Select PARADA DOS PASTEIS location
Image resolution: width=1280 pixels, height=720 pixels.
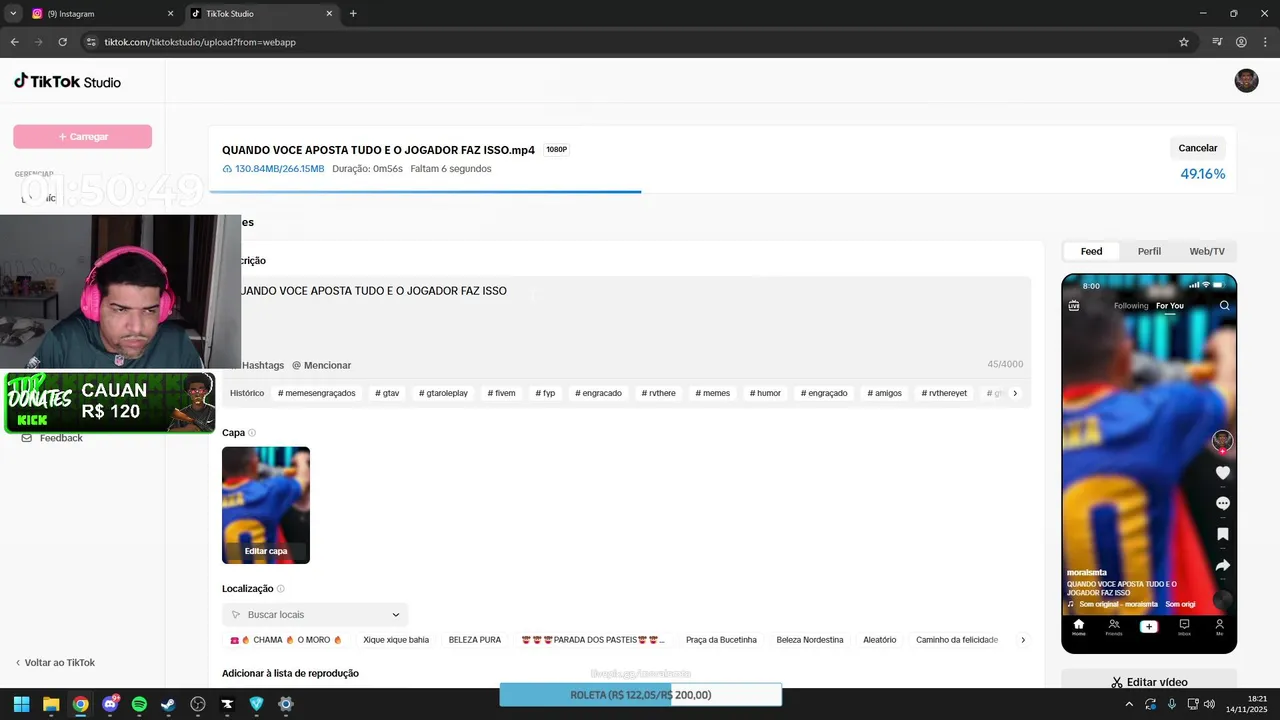coord(593,640)
